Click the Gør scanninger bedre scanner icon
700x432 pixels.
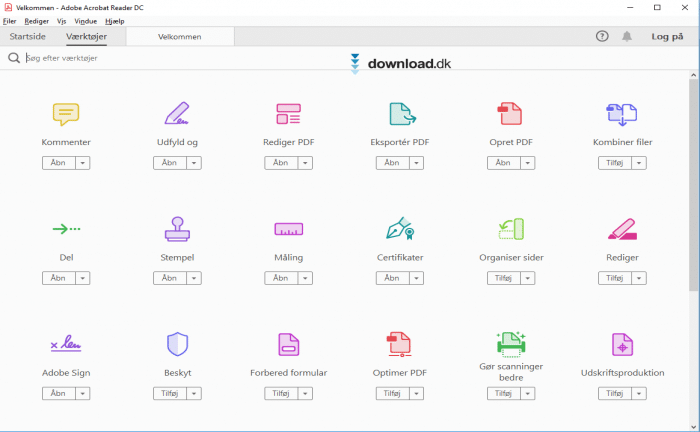point(511,344)
